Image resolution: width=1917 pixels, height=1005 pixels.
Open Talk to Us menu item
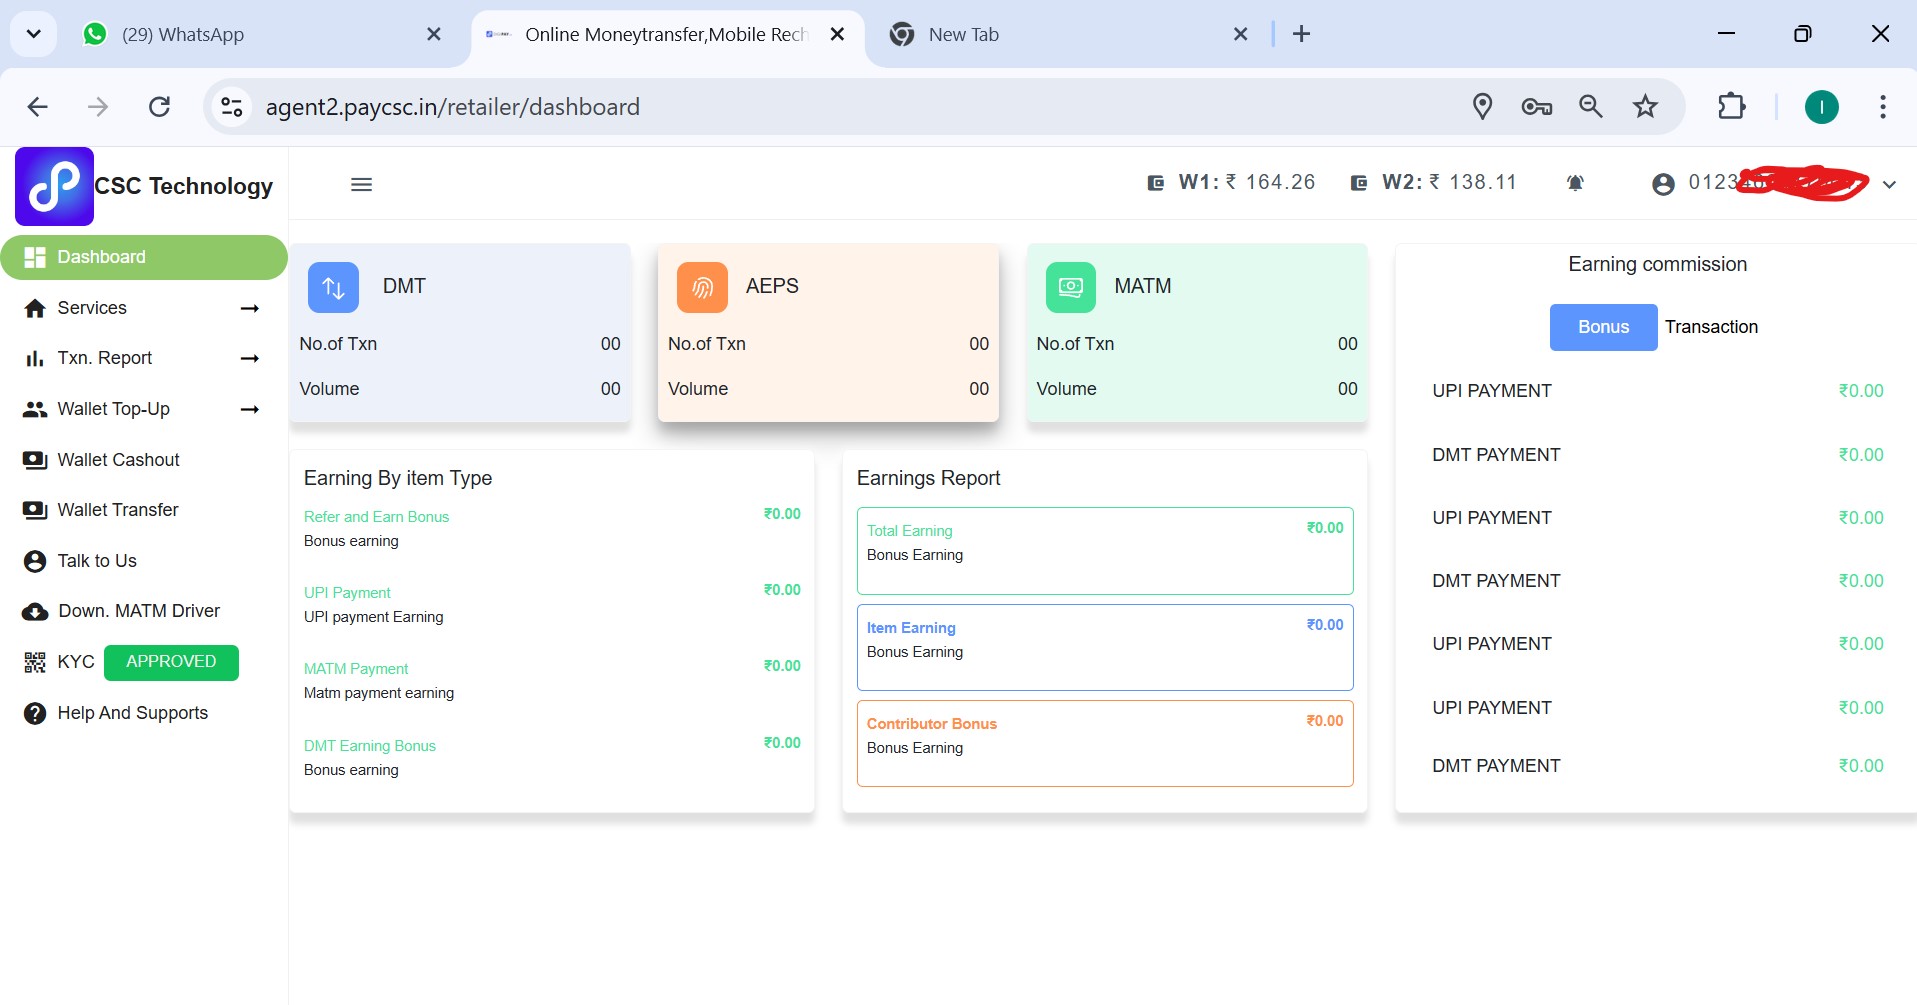click(97, 561)
